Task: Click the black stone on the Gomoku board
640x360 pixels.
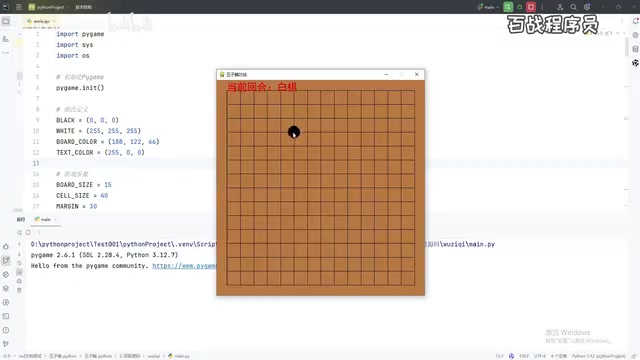Action: [294, 132]
